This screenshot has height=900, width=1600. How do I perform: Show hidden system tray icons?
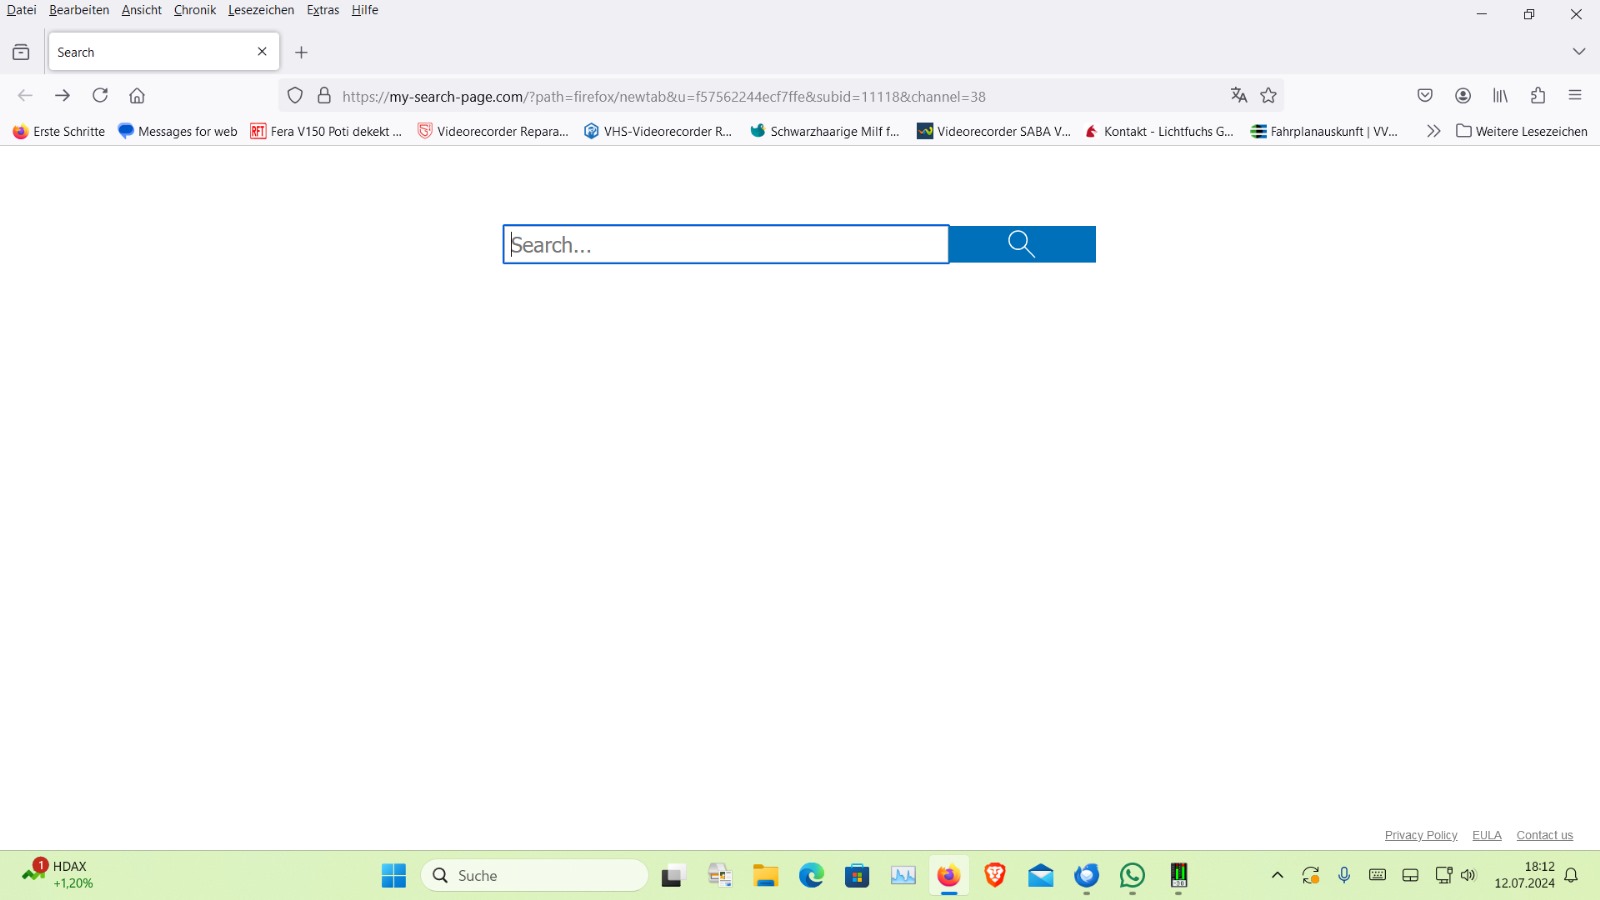[x=1277, y=876]
